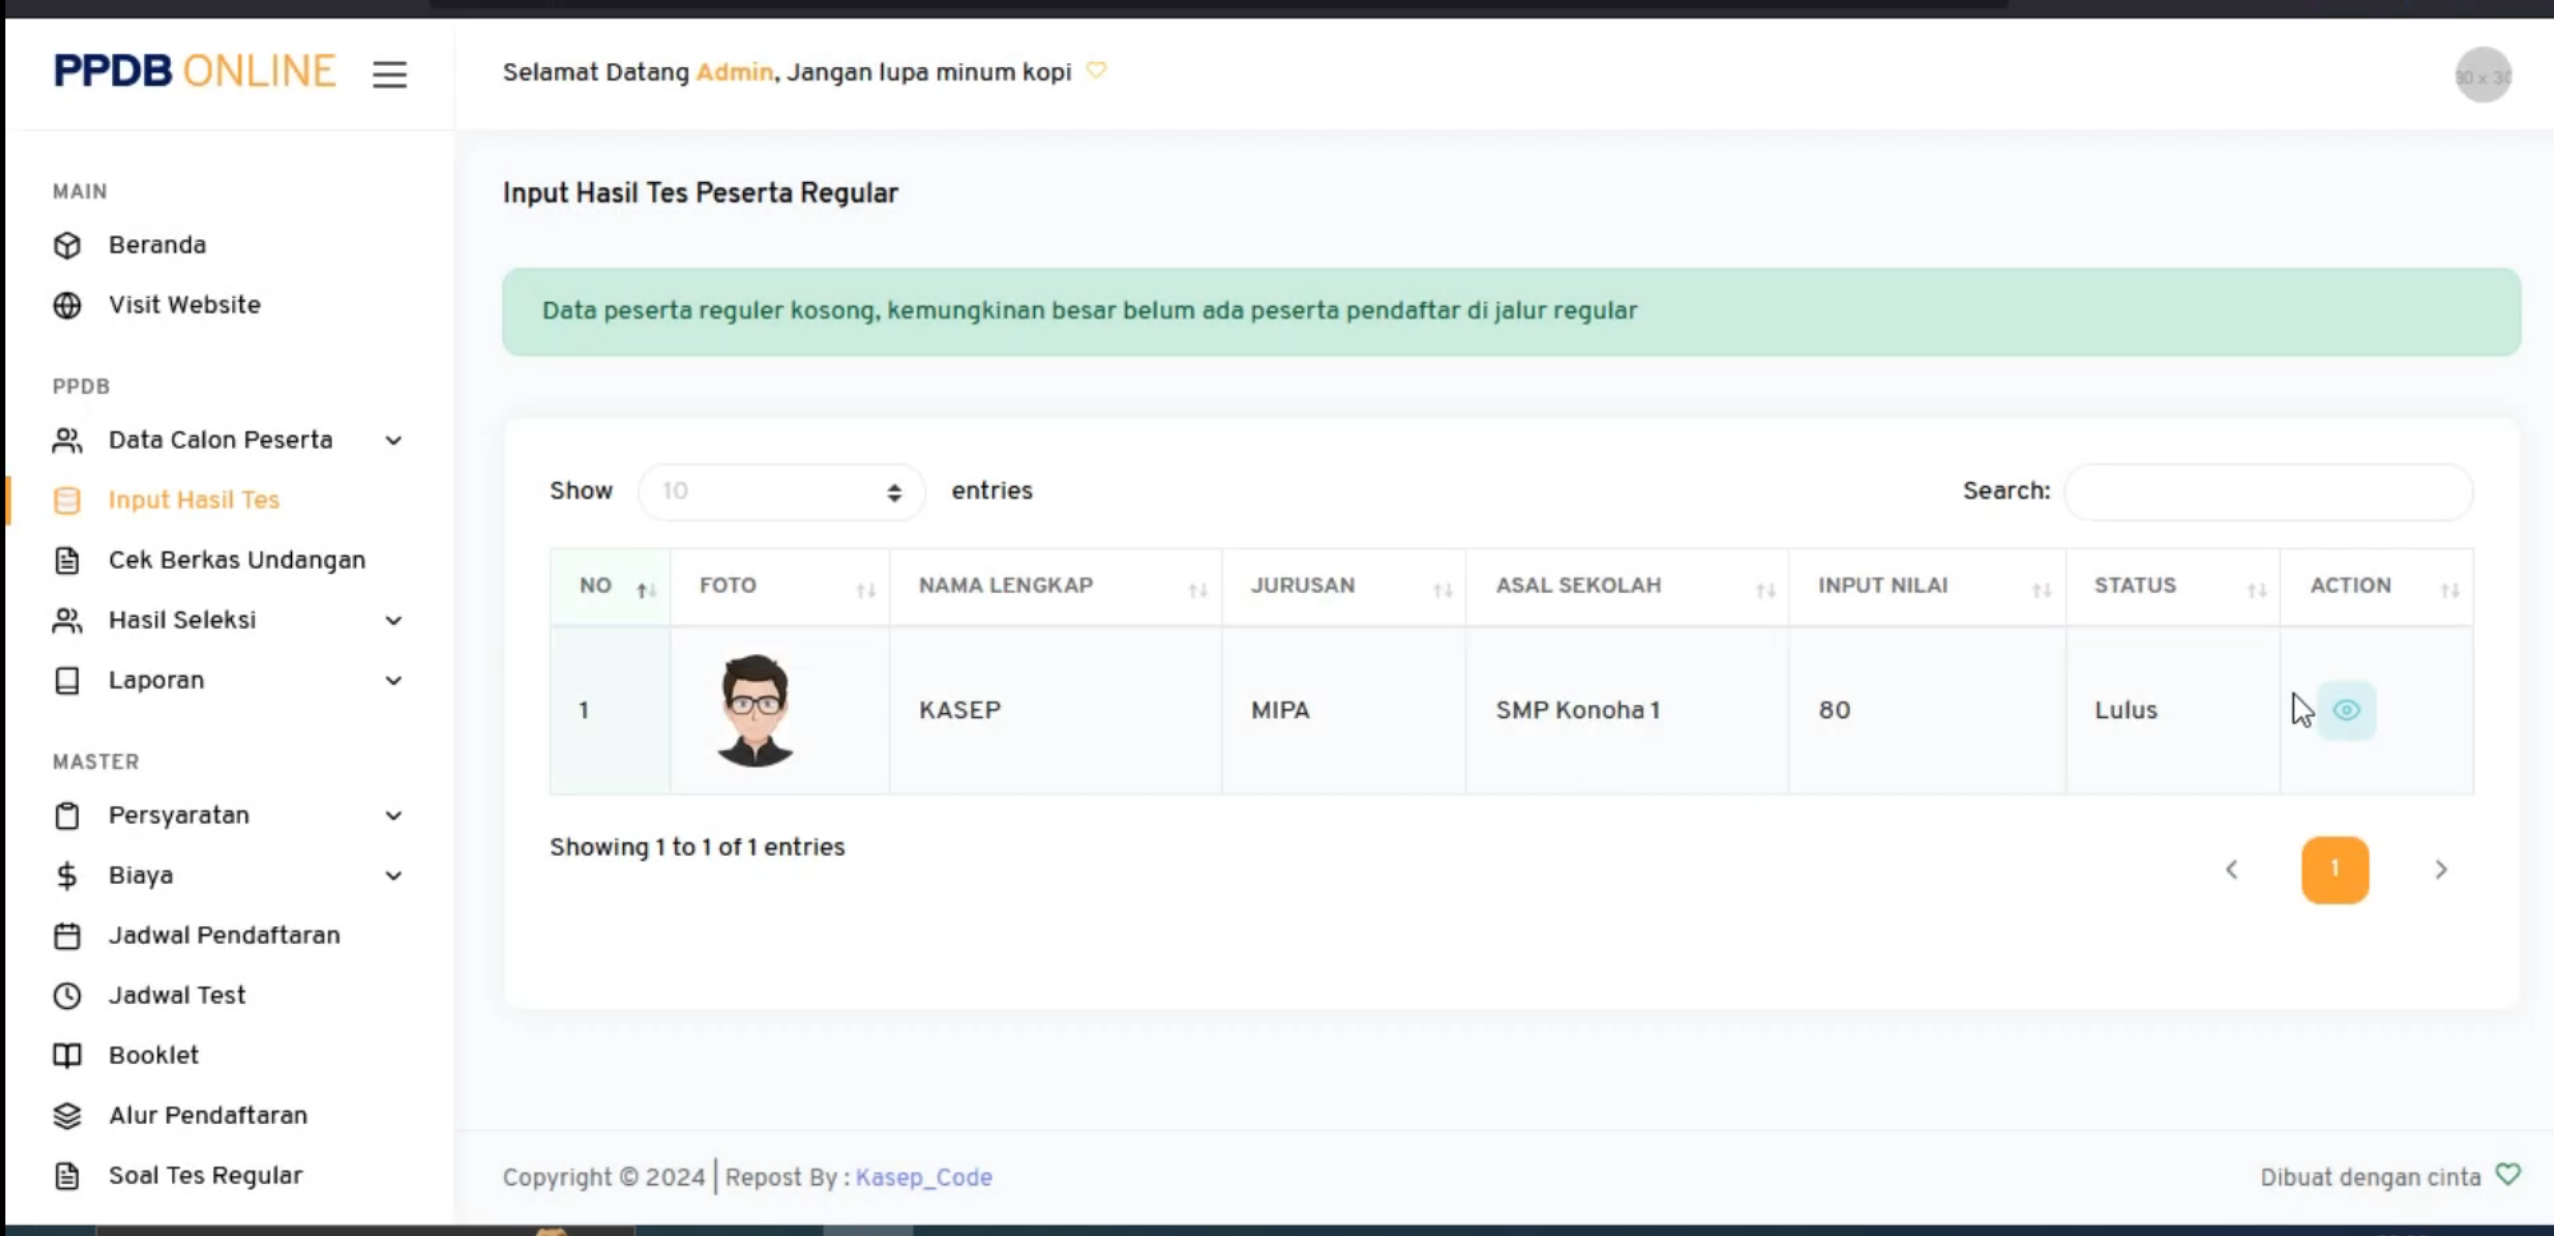The height and width of the screenshot is (1236, 2554).
Task: Click the next page arrow
Action: 2440,869
